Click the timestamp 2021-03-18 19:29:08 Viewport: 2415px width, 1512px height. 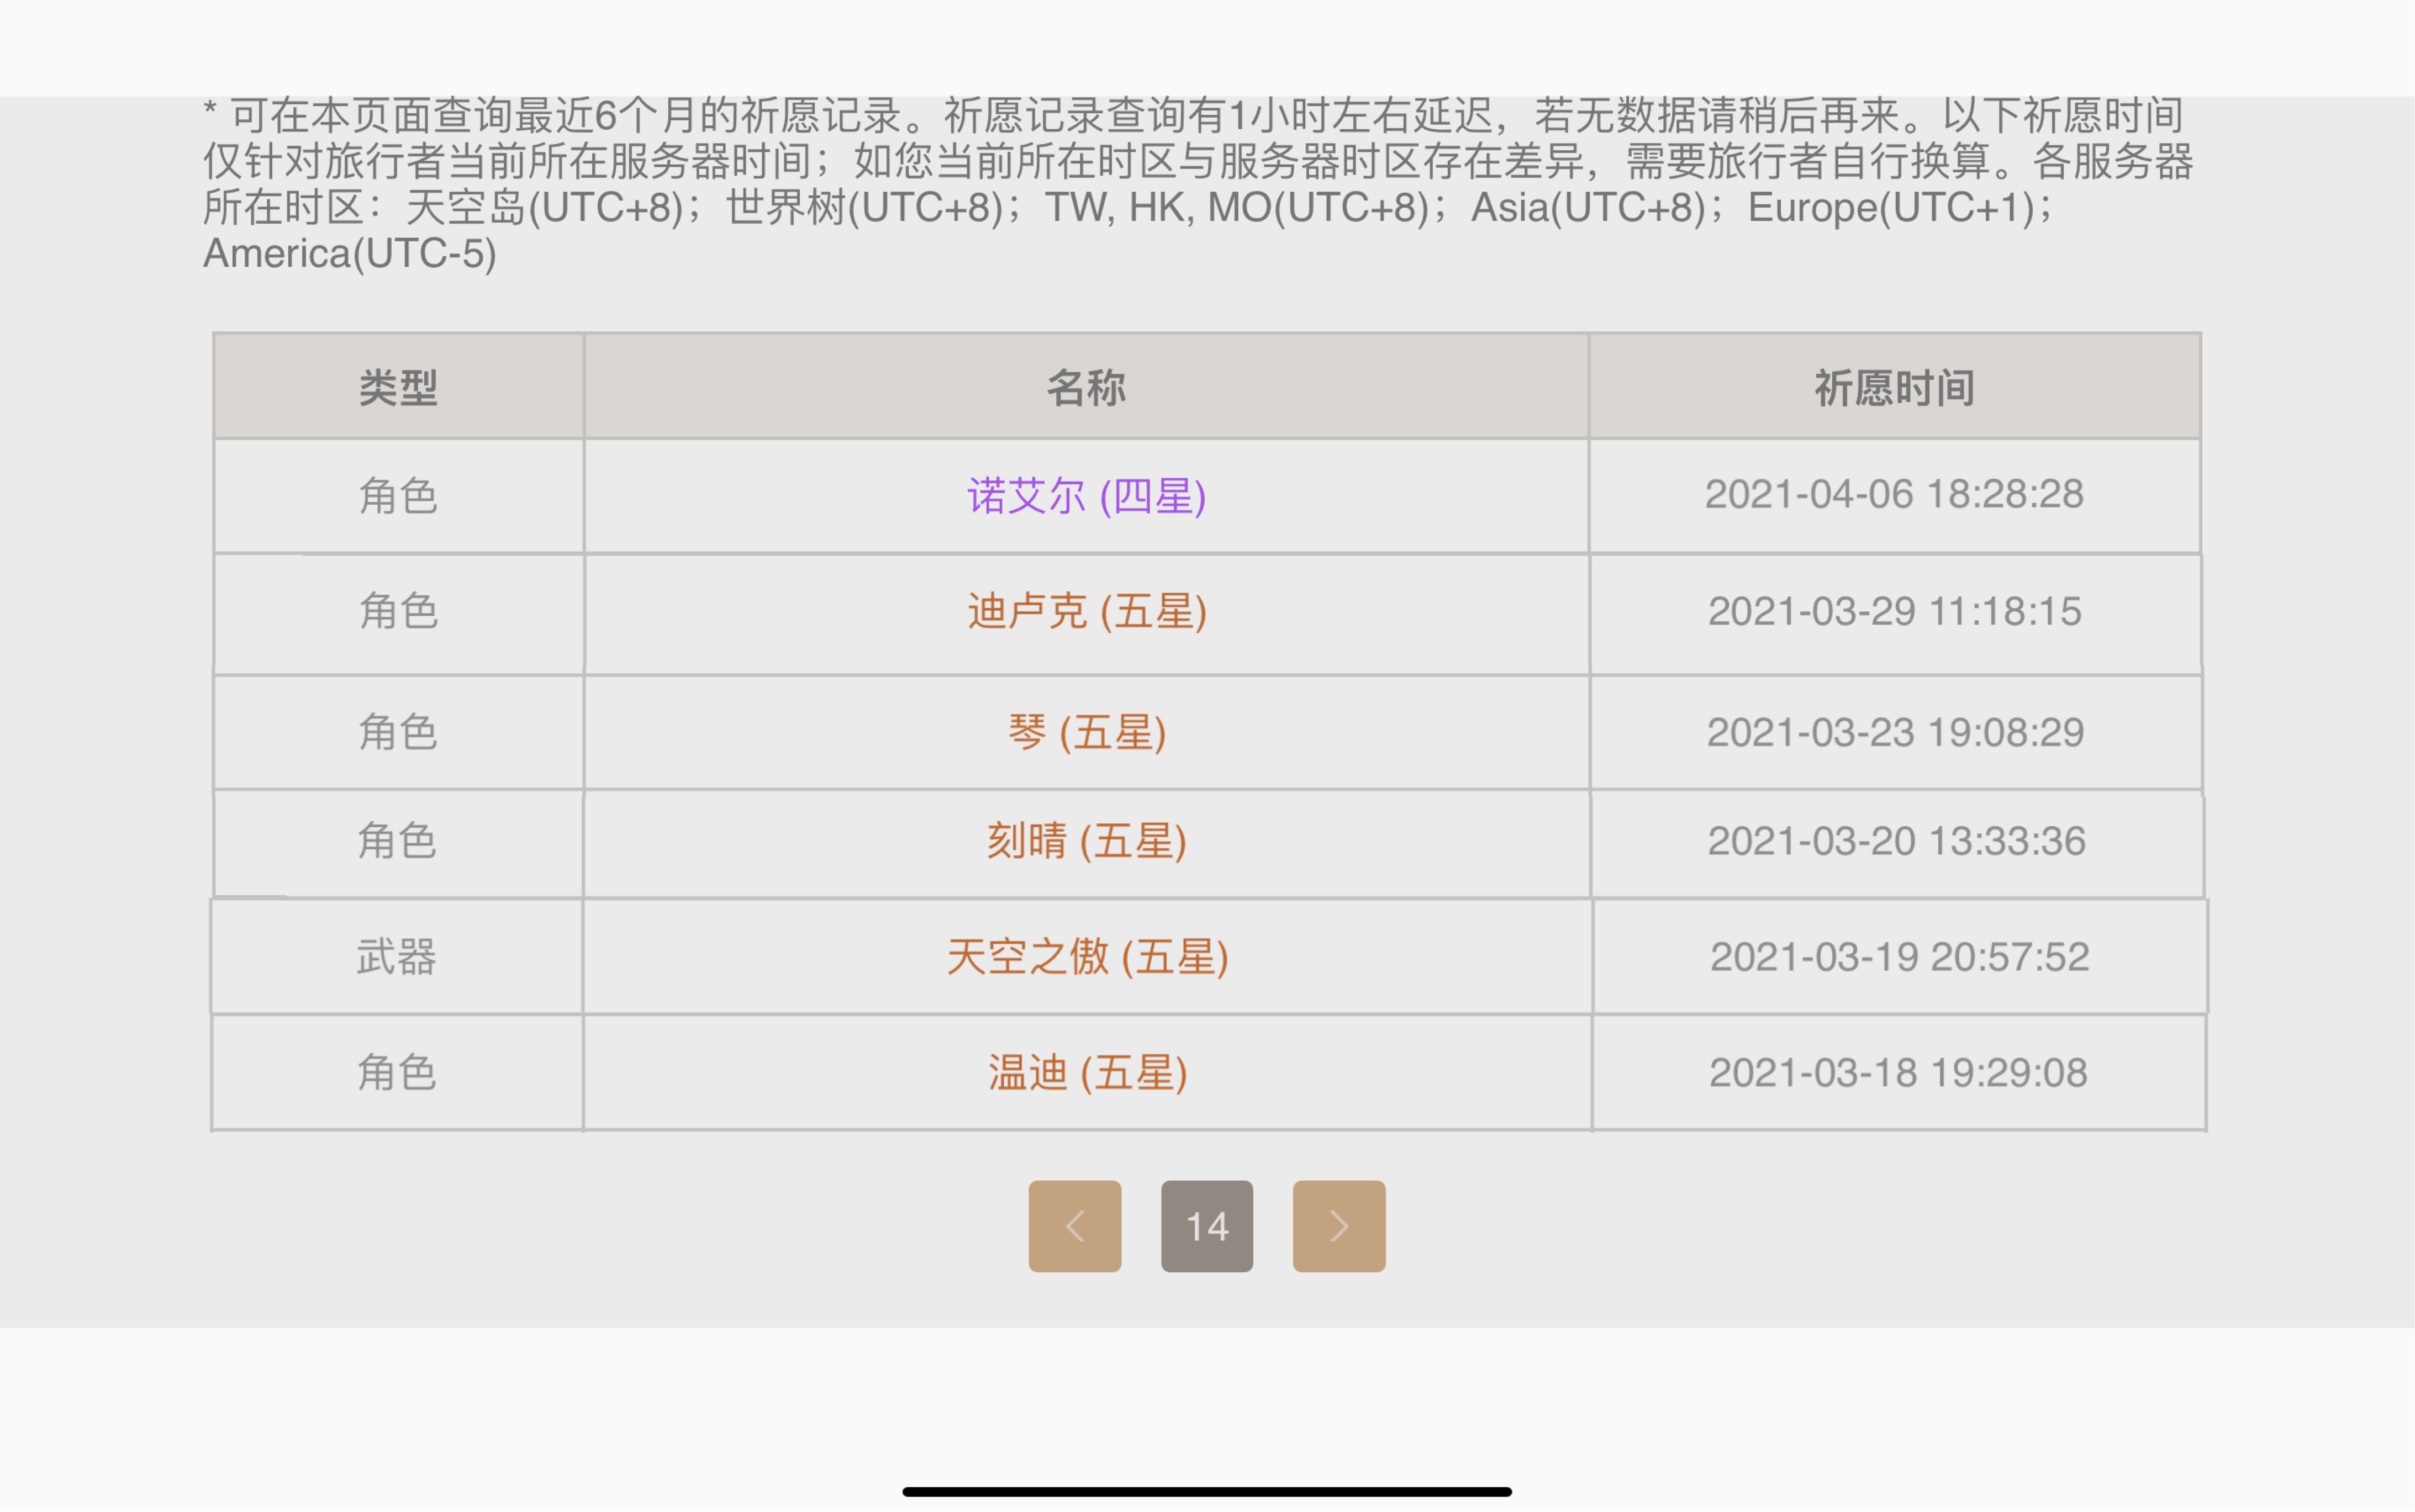(x=1898, y=1073)
